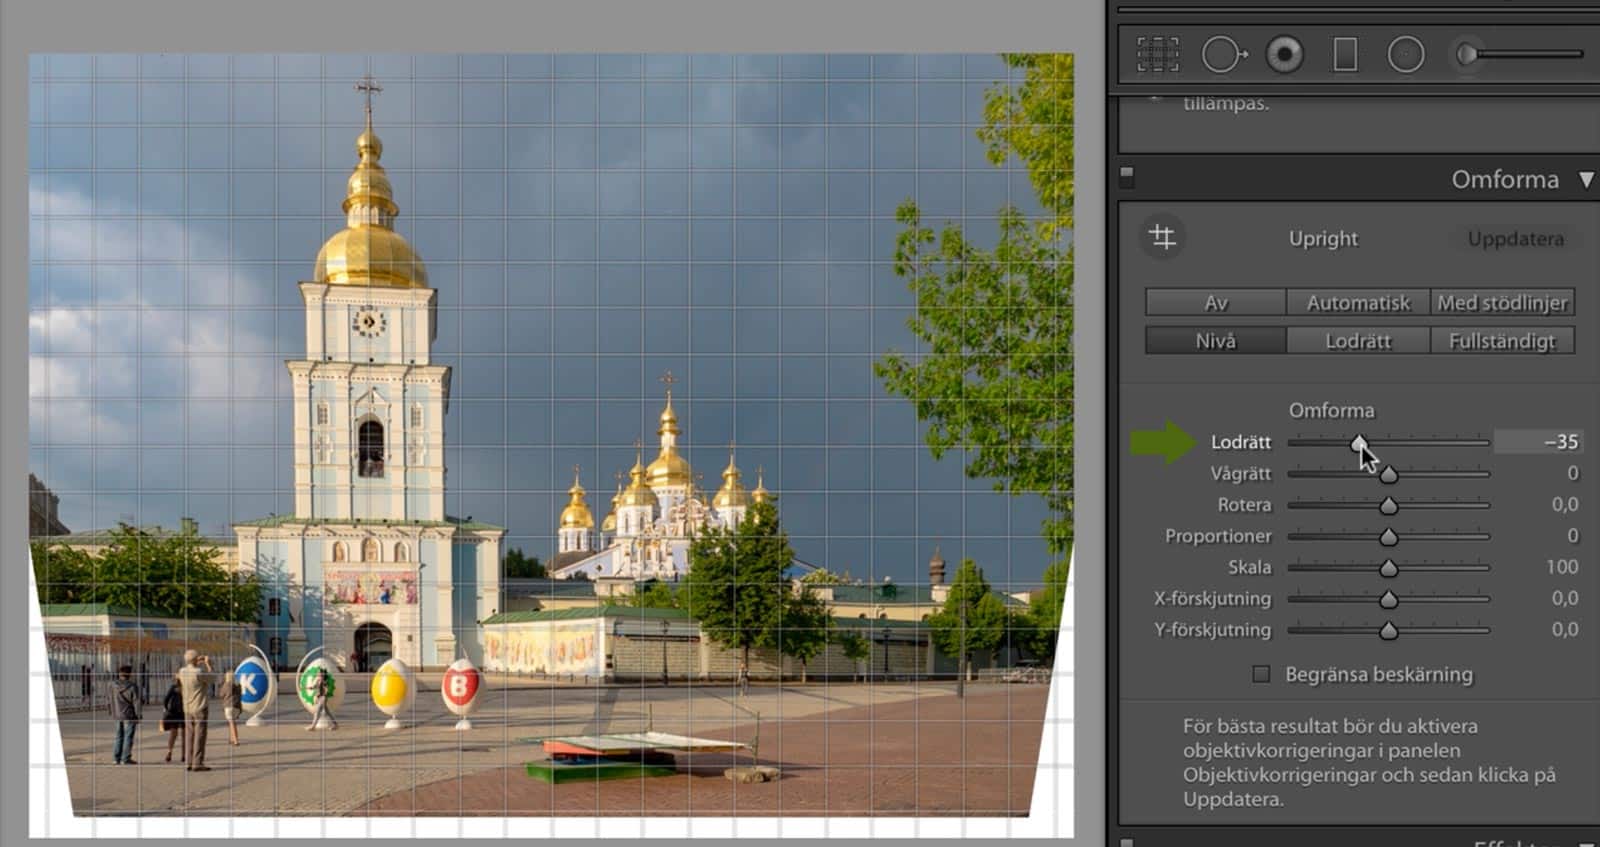Toggle the Omforma panel on/off switch

coord(1127,178)
